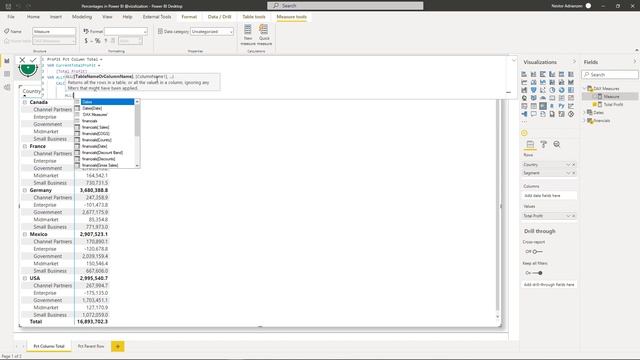Viewport: 640px width, 360px height.
Task: Click the New measure ribbon icon
Action: click(x=248, y=35)
